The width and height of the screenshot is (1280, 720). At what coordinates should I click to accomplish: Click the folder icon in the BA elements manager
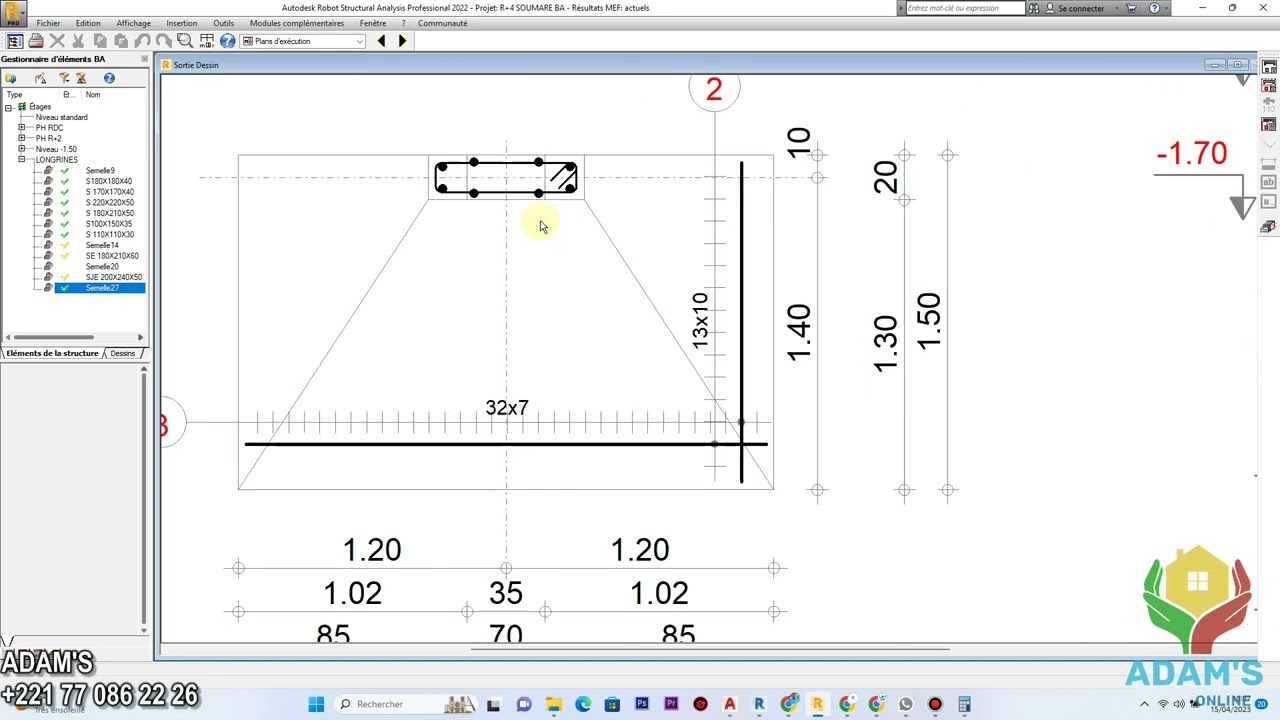click(x=11, y=78)
